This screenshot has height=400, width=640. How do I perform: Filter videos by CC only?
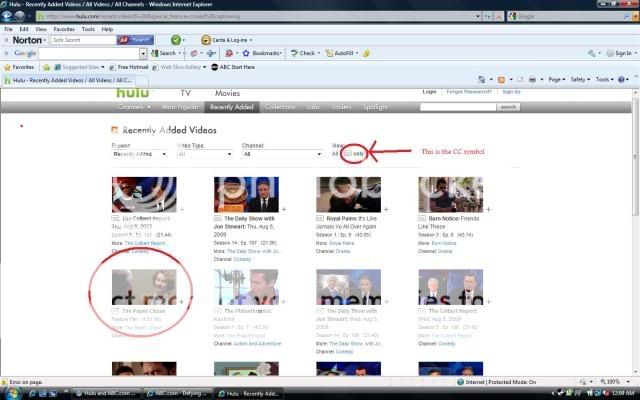[x=352, y=154]
